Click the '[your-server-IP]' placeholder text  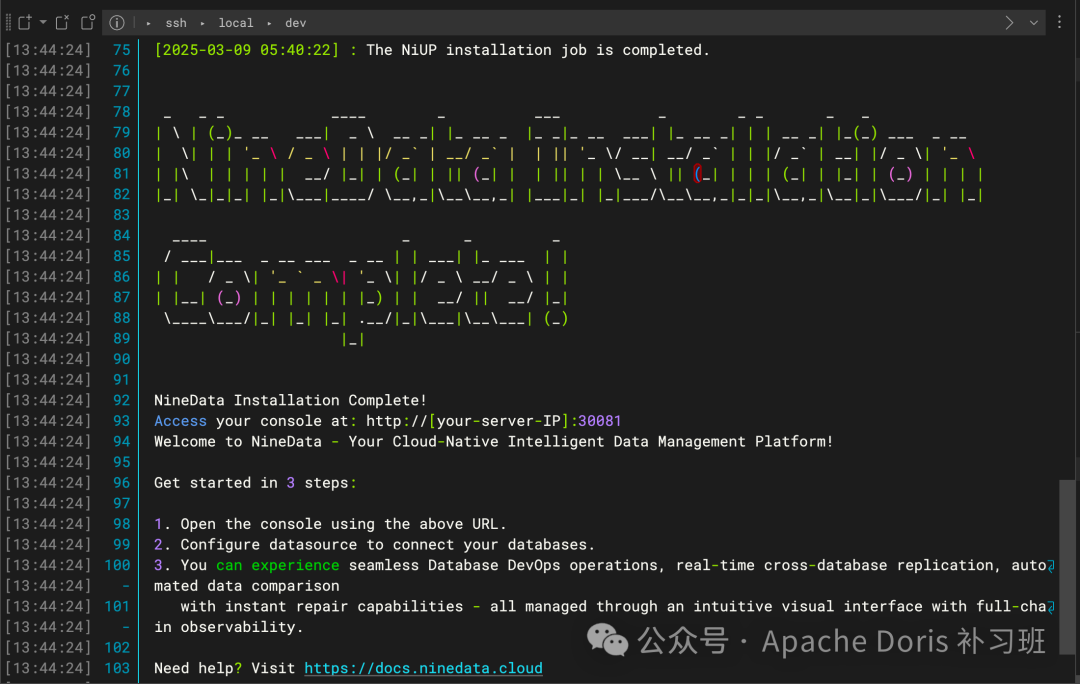coord(499,421)
